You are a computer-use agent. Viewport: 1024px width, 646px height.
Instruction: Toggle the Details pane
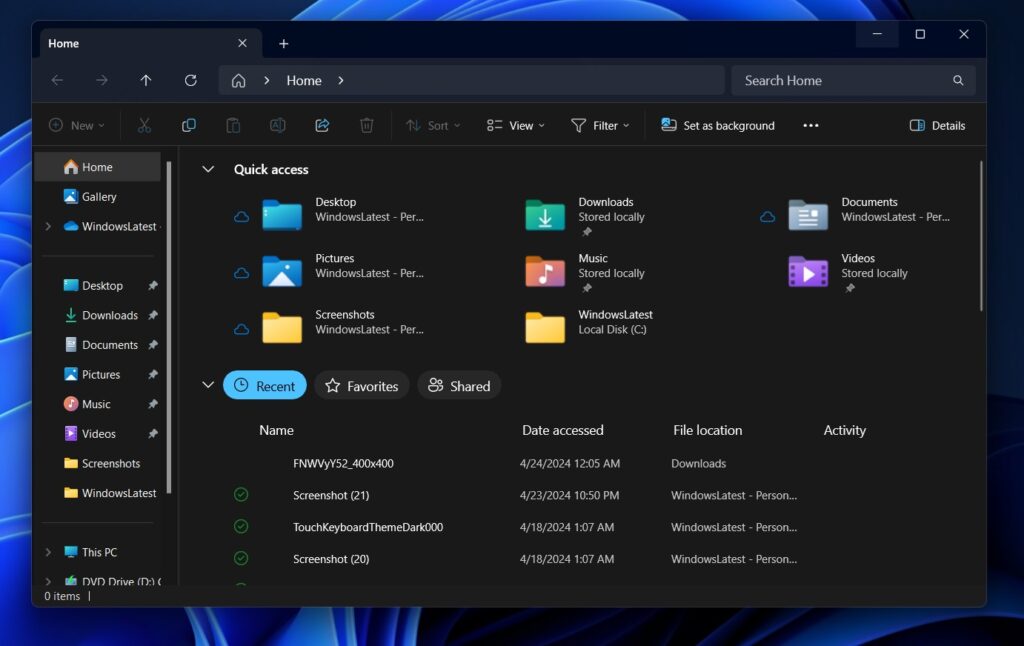tap(936, 125)
